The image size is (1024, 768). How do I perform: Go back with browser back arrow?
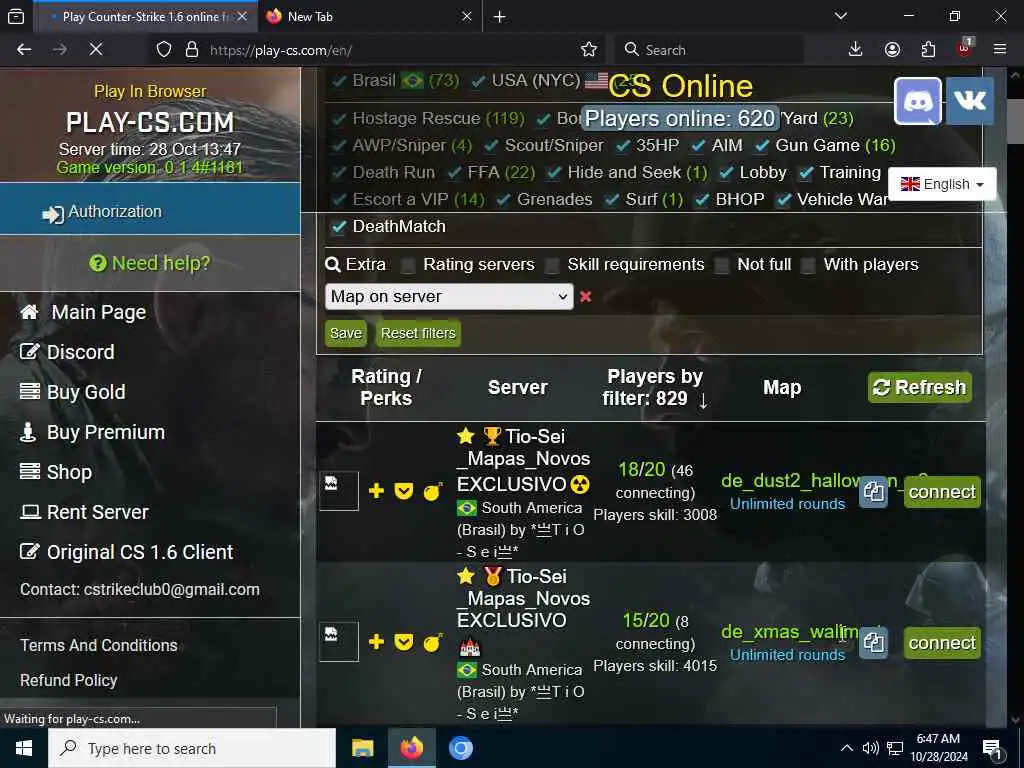(24, 50)
